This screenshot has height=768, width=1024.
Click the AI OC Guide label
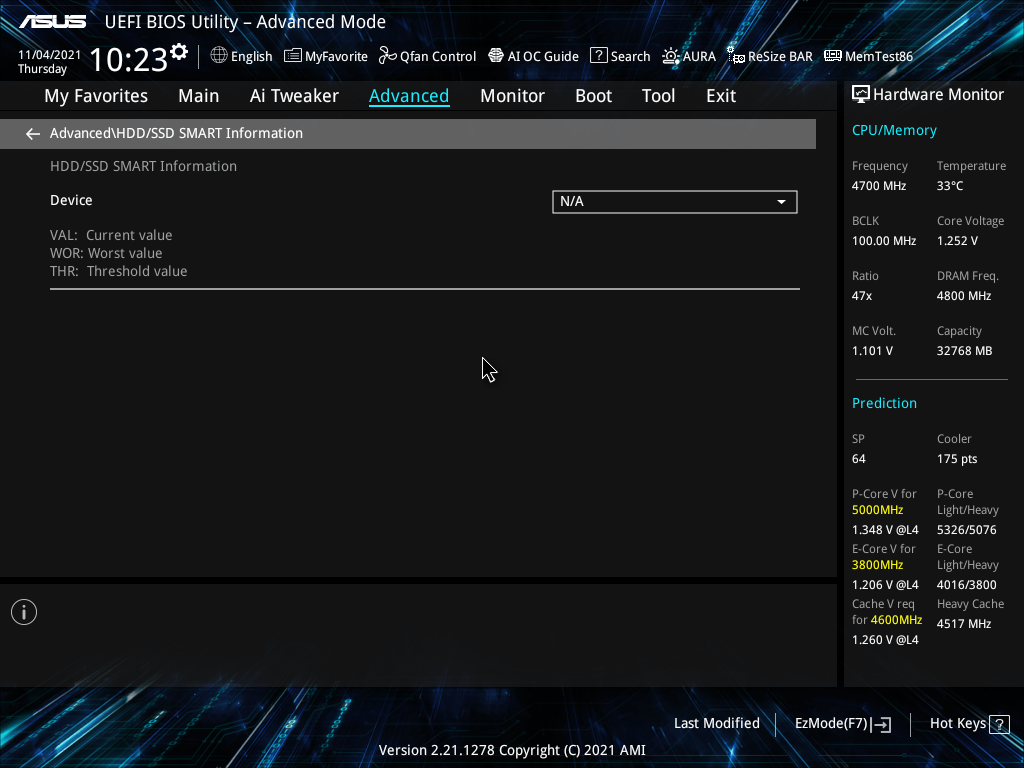(543, 57)
